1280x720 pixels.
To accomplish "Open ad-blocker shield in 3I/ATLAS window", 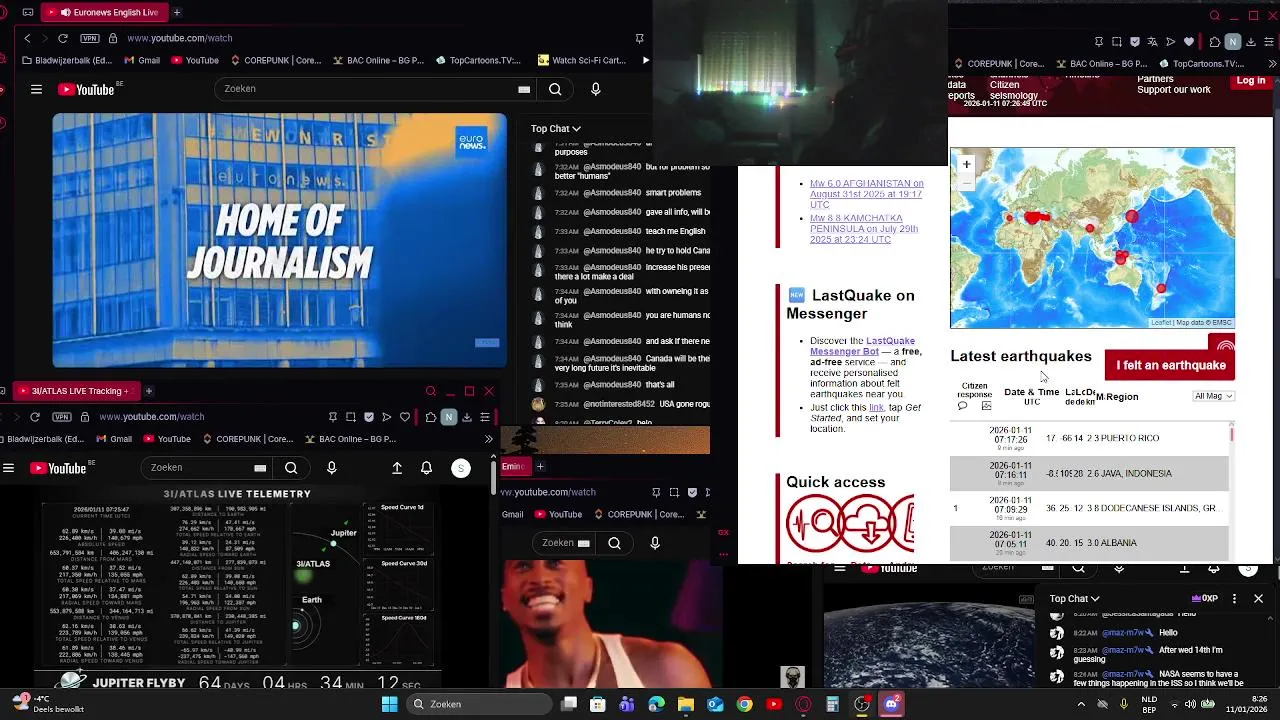I will point(369,417).
